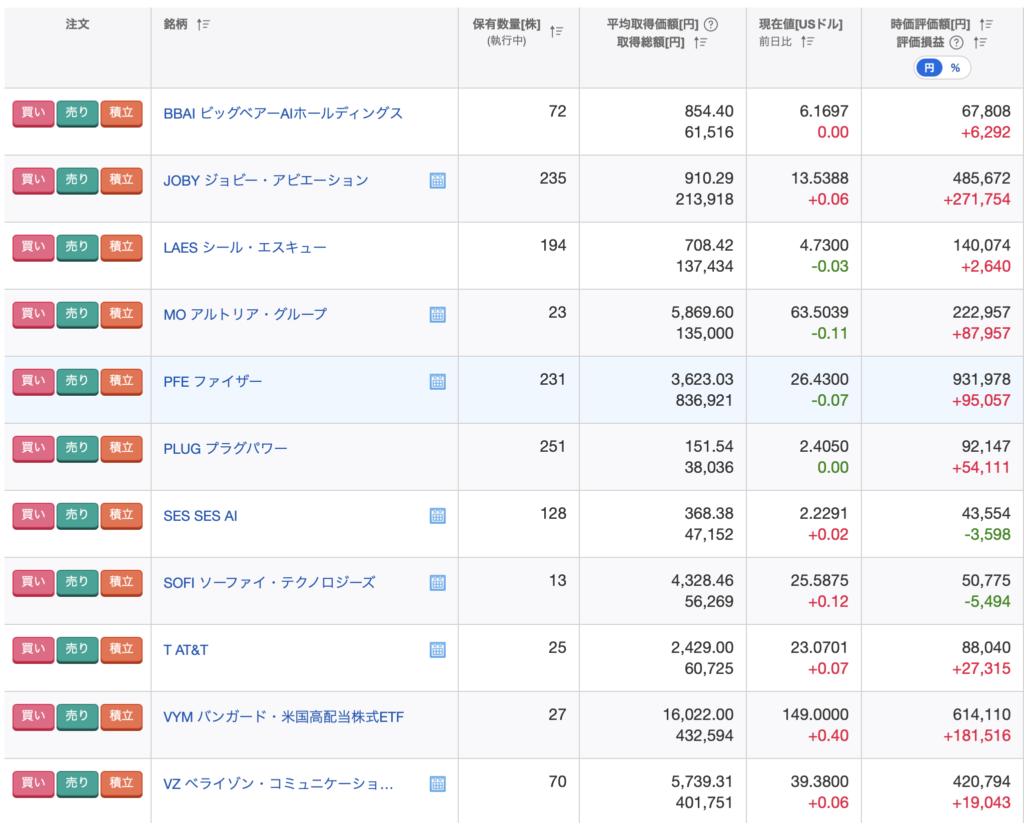Switch valuation display to % mode

coord(955,68)
